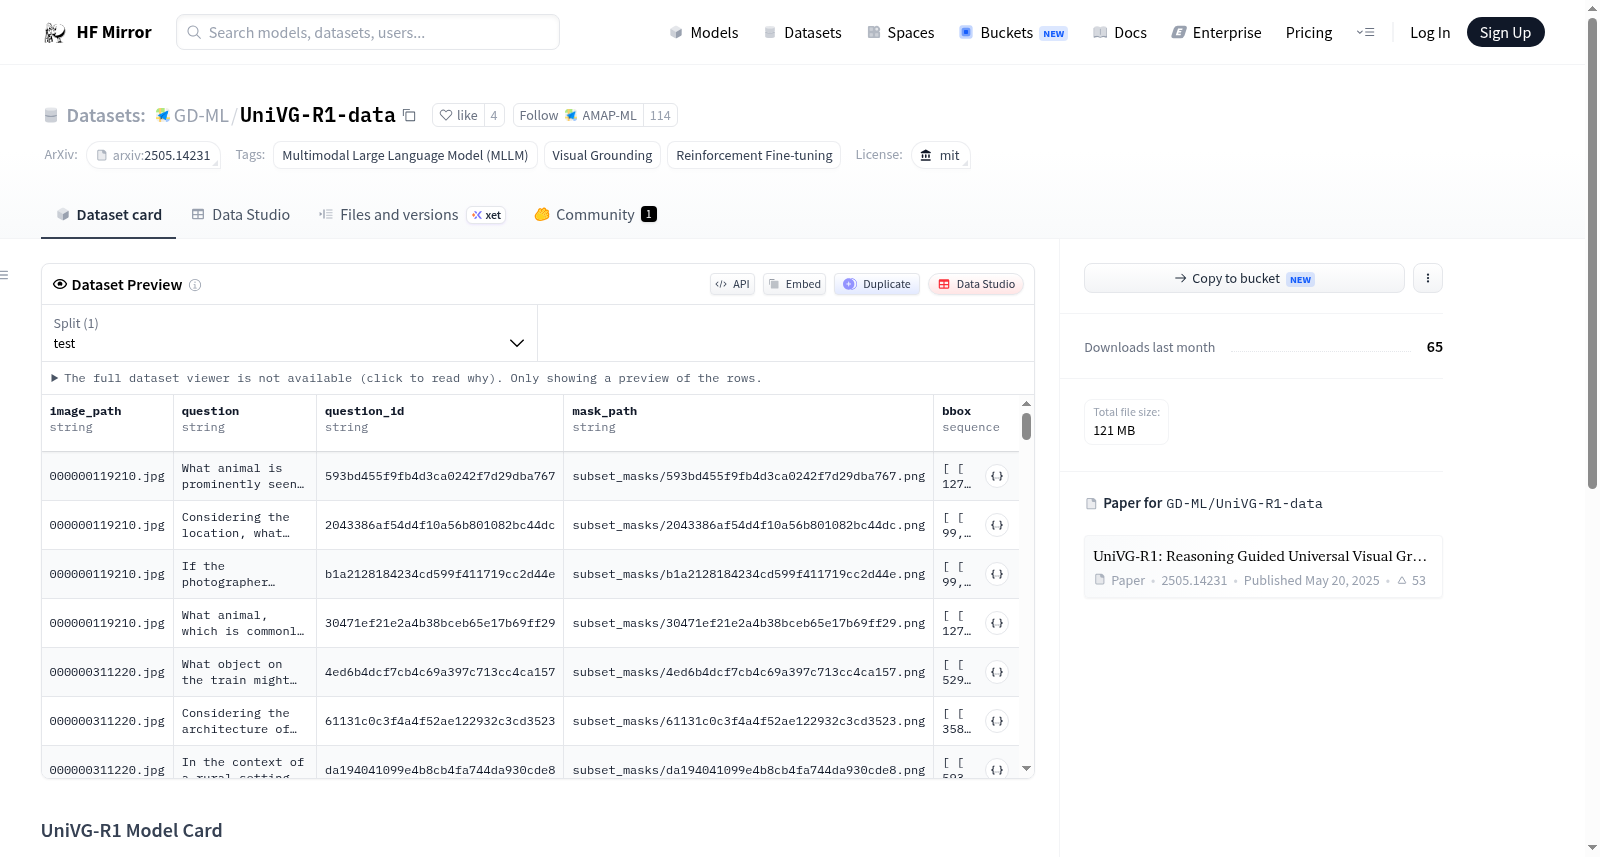The width and height of the screenshot is (1600, 857).
Task: Expand bbox JSON for b1a2128184234cd5 row
Action: [997, 574]
